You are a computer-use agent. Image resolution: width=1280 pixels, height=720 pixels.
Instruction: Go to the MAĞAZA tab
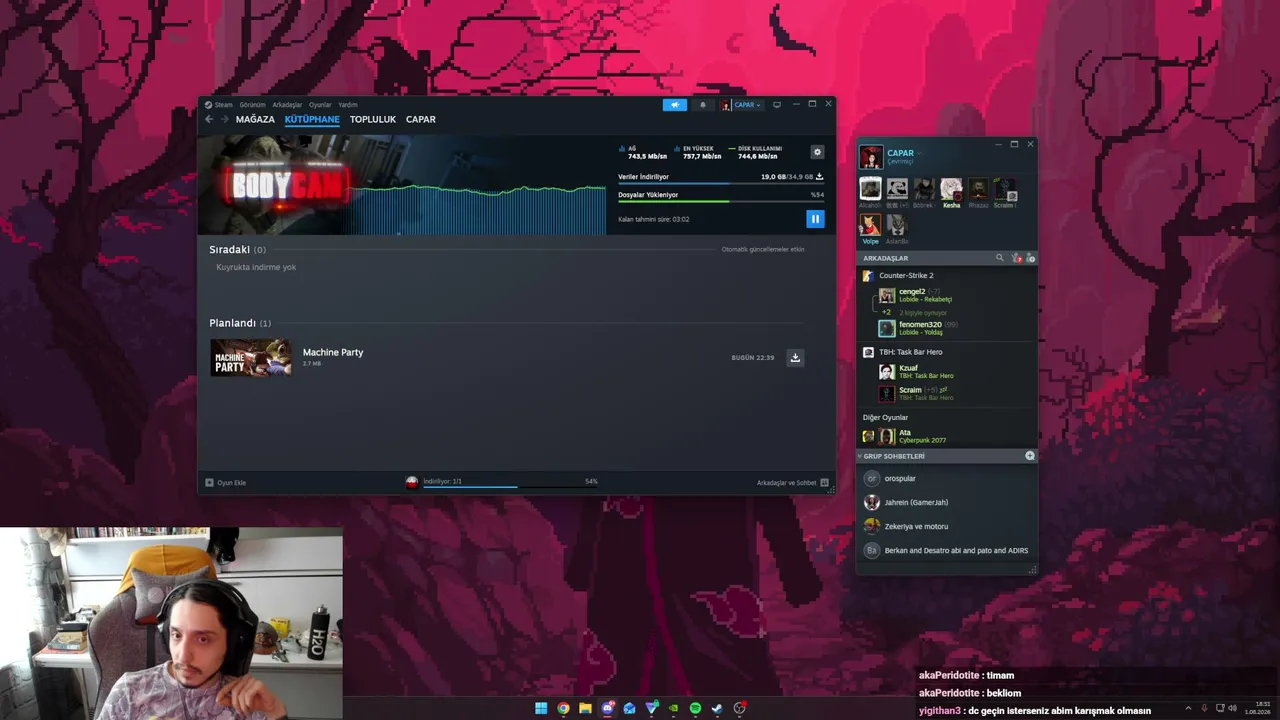click(255, 119)
